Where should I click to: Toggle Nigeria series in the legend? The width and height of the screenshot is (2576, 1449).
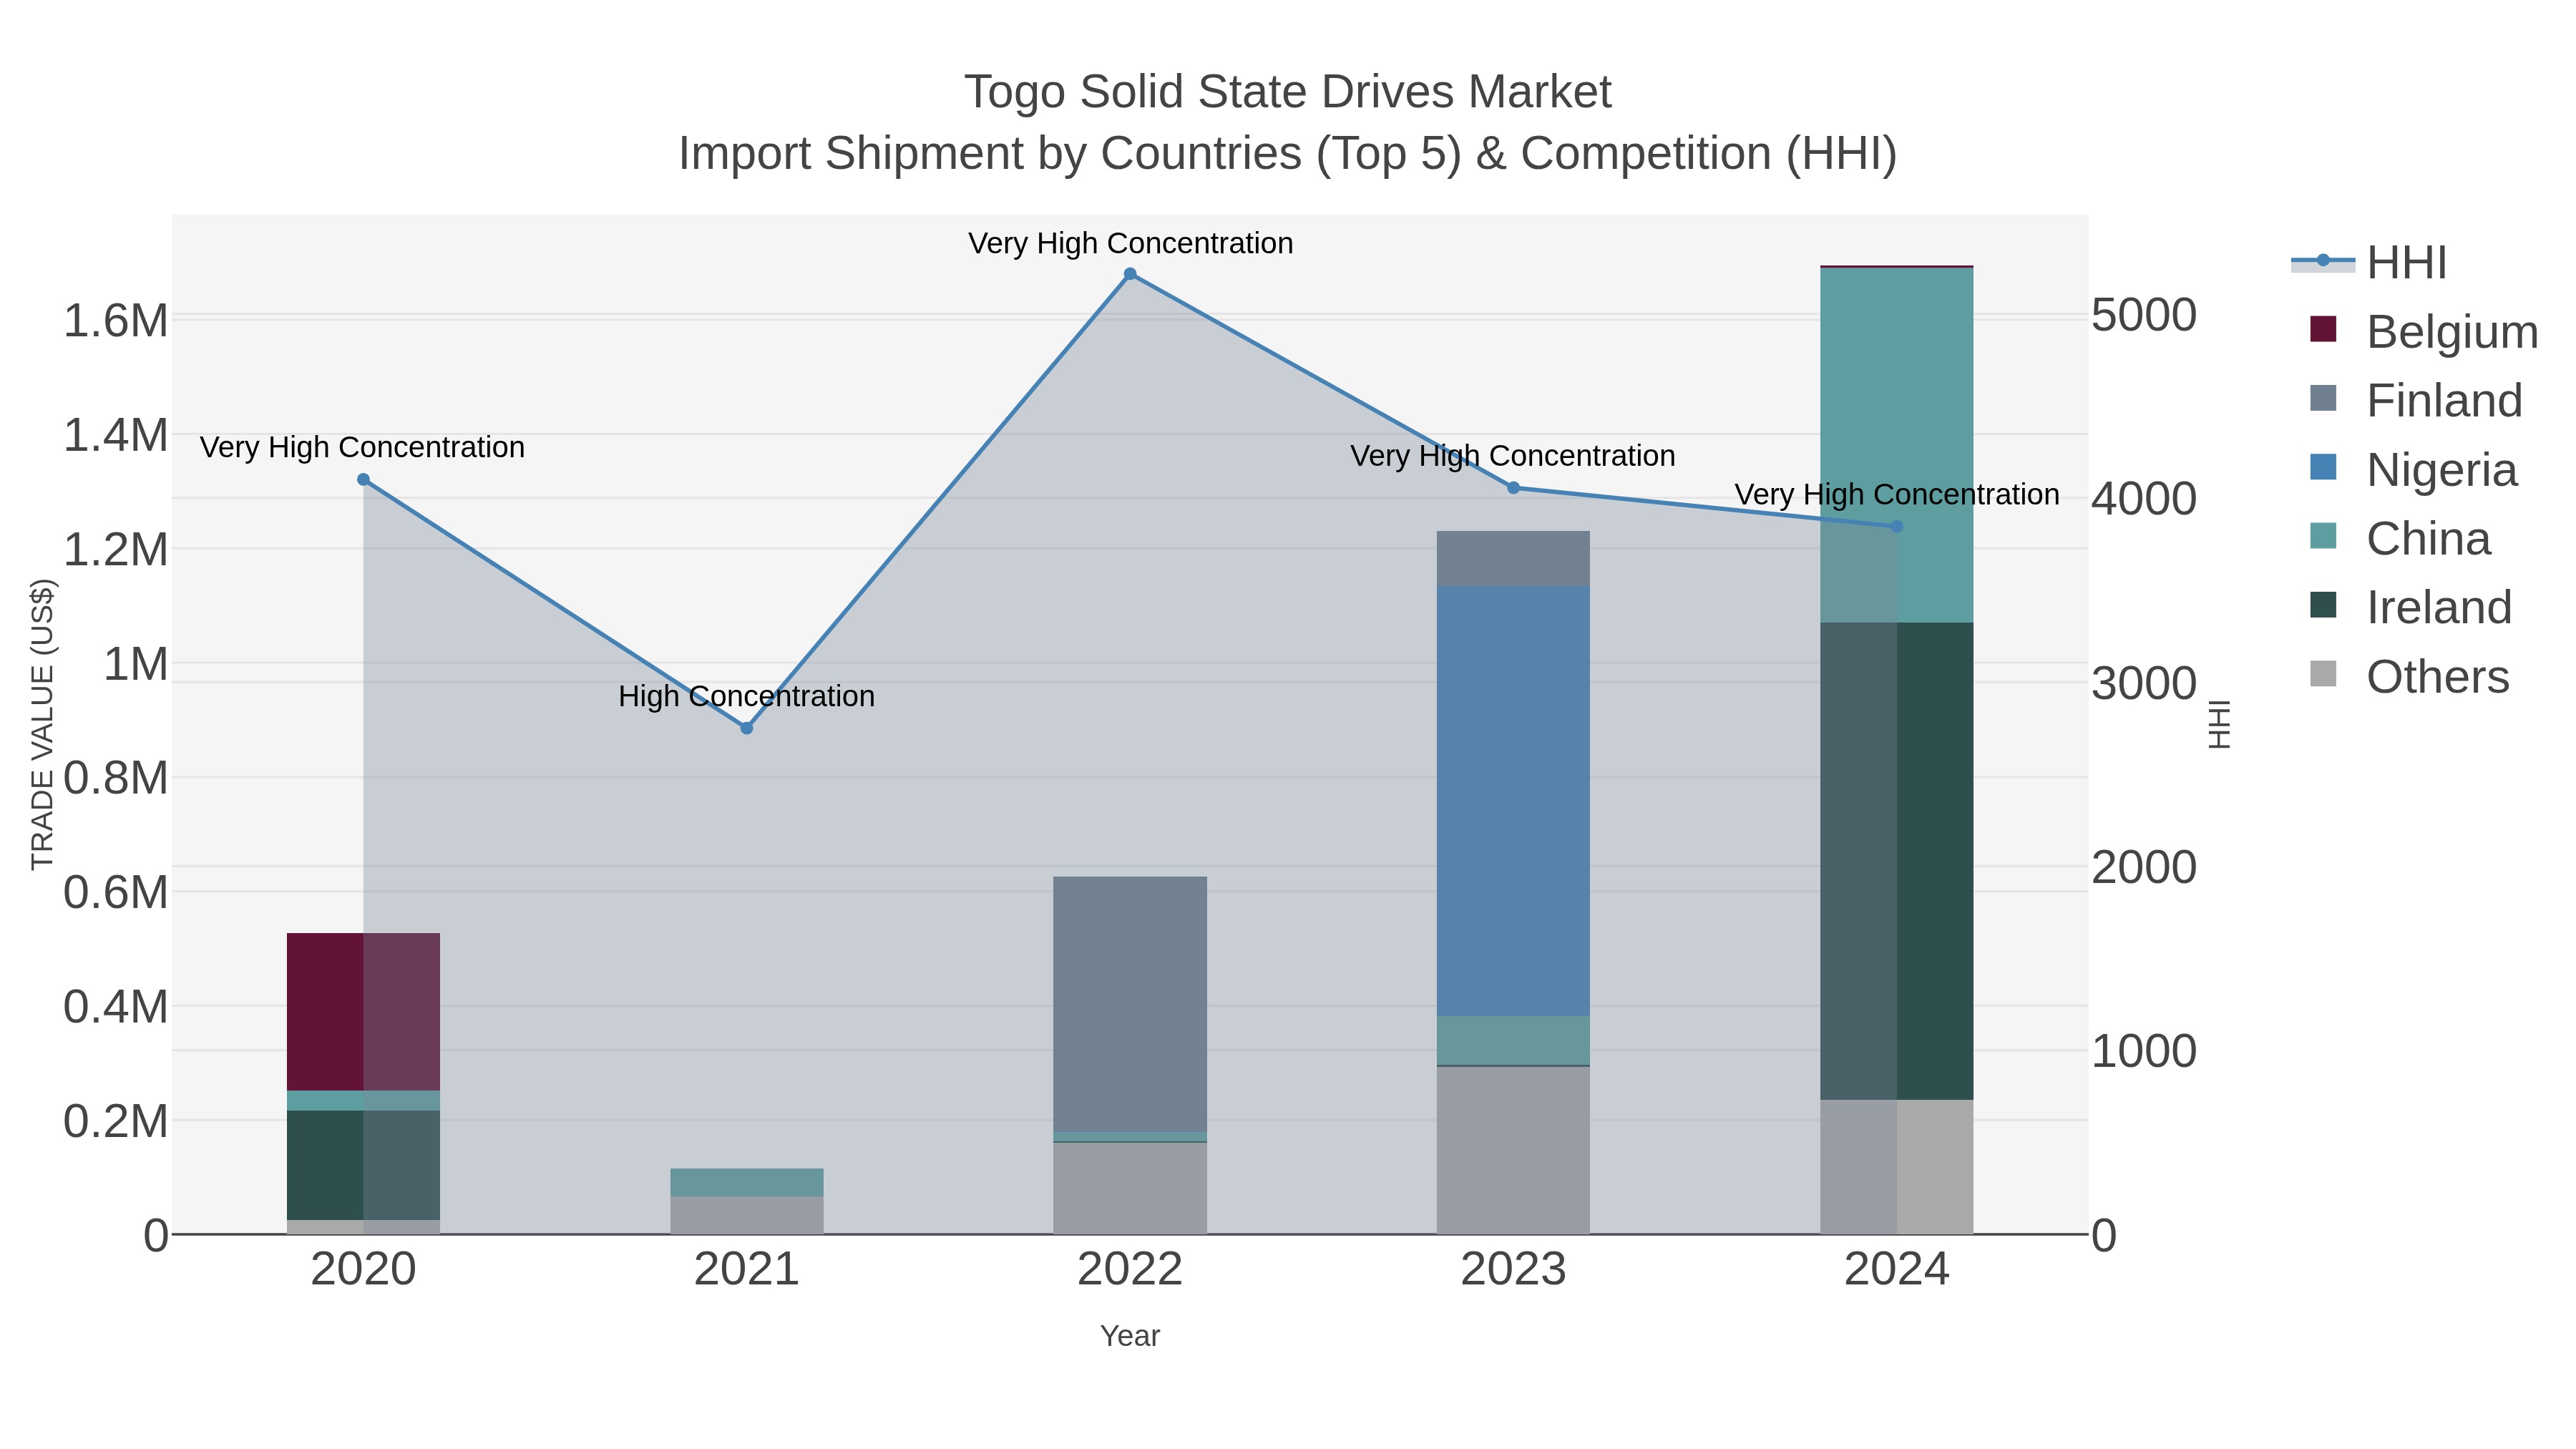point(2413,470)
